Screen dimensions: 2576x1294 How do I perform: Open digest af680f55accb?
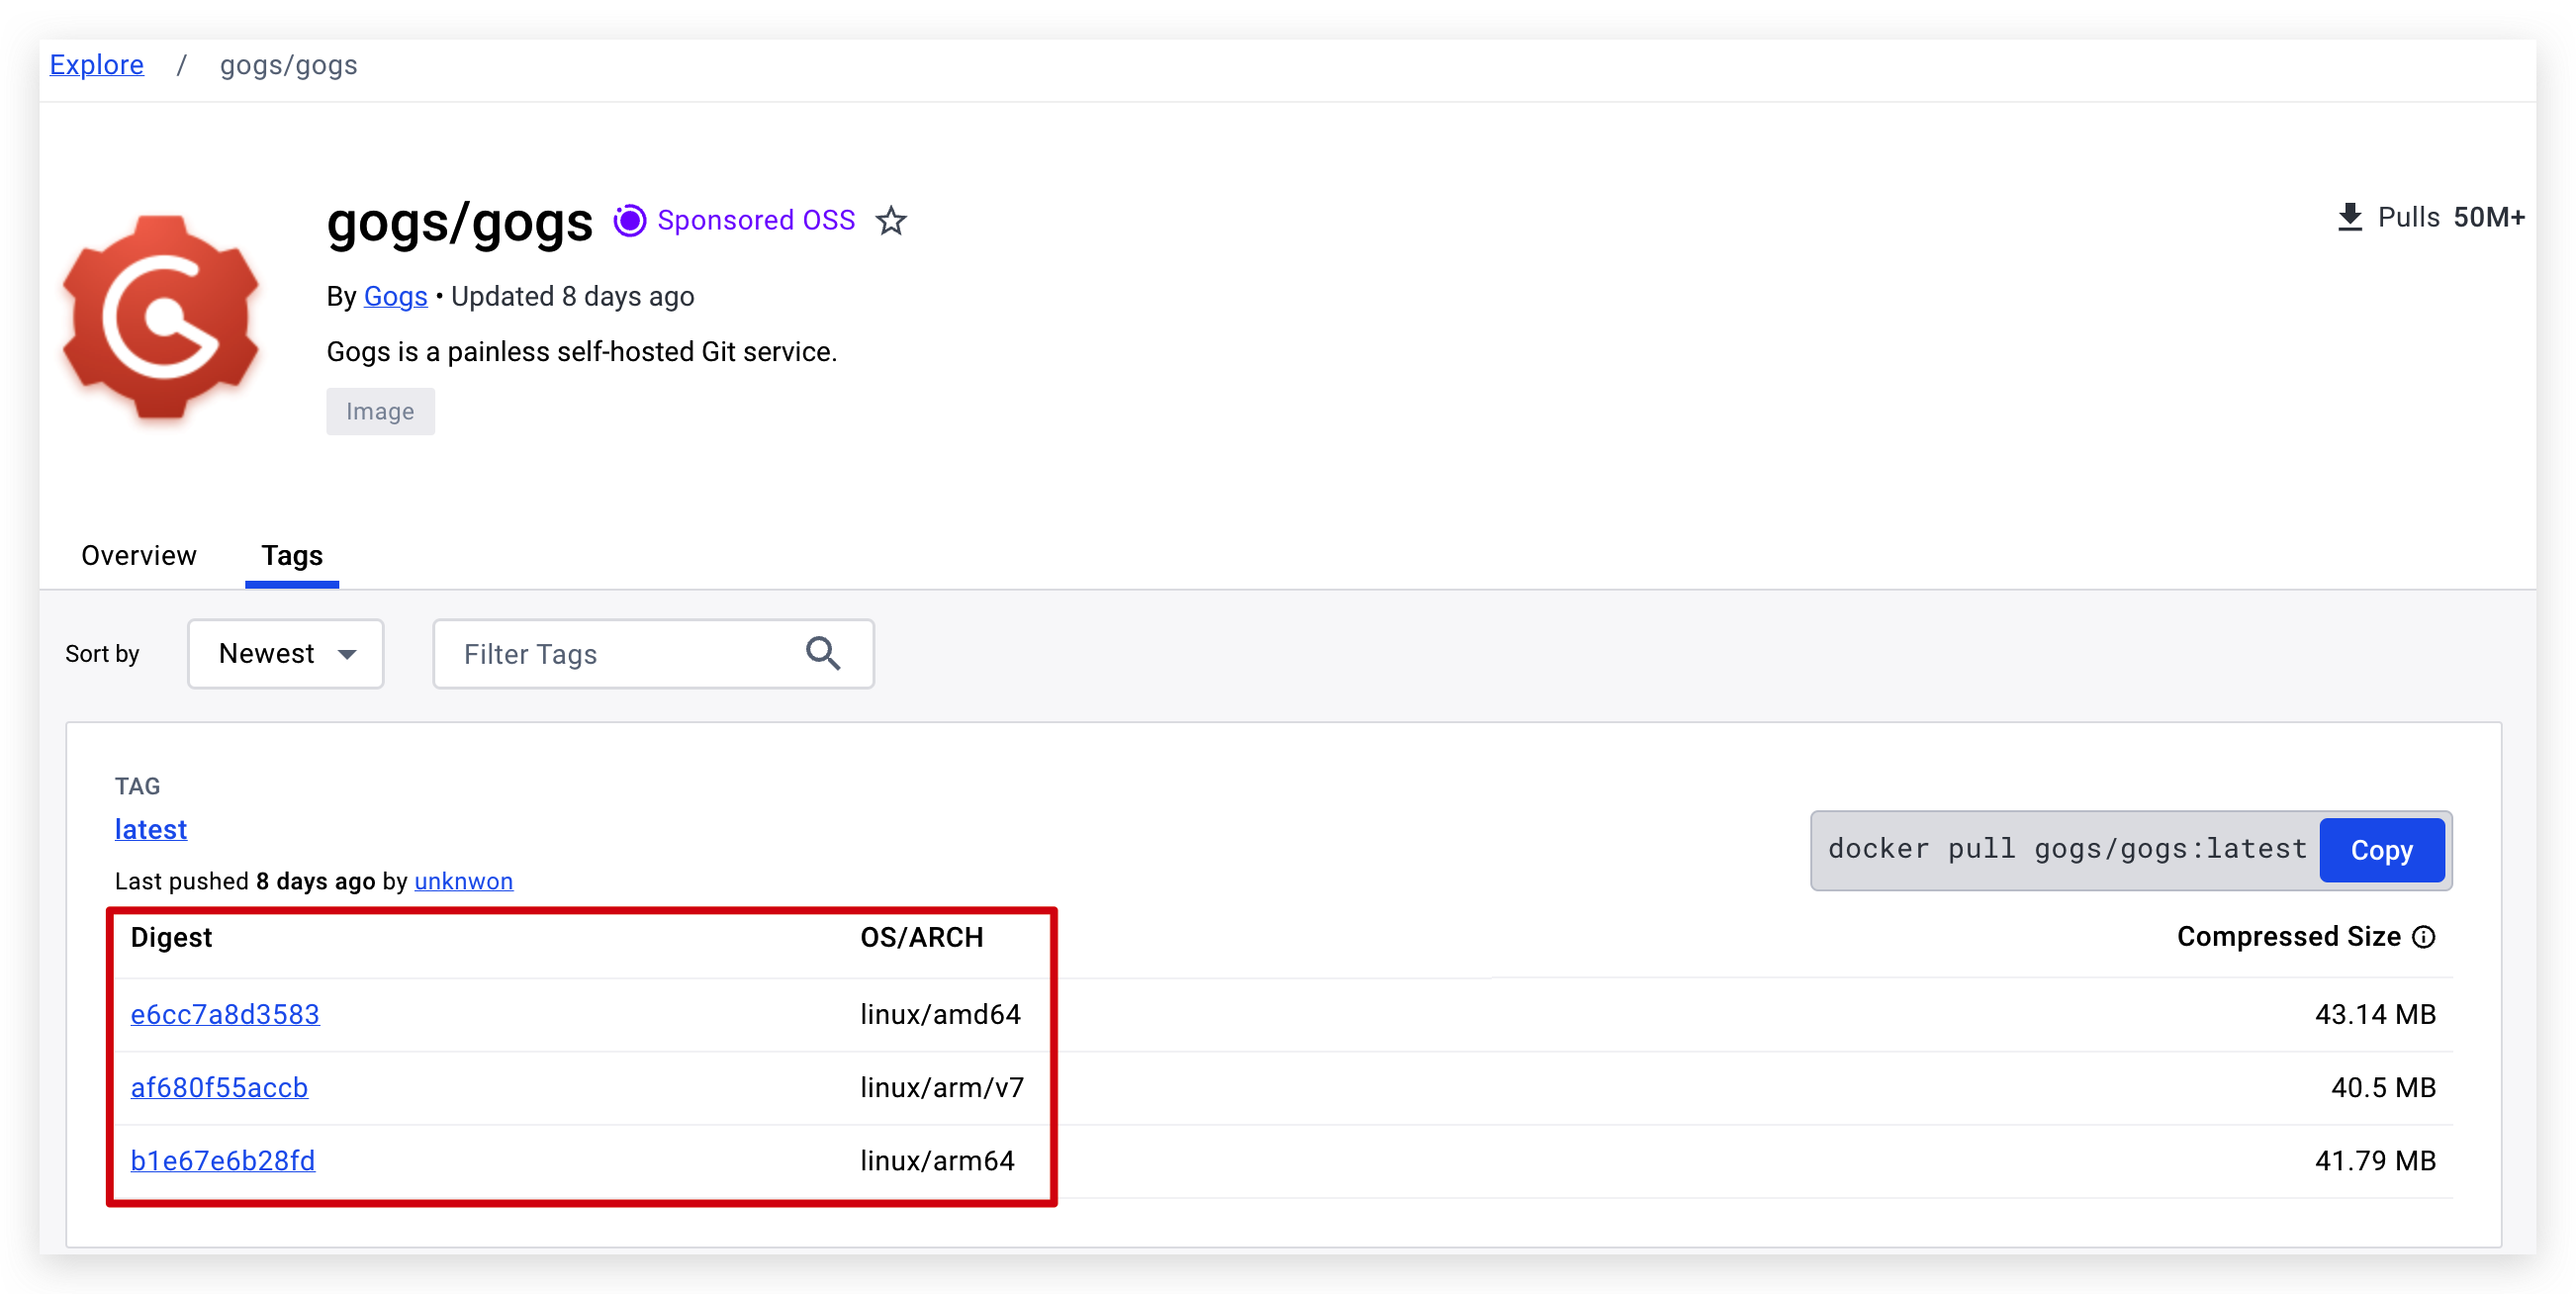pyautogui.click(x=219, y=1087)
